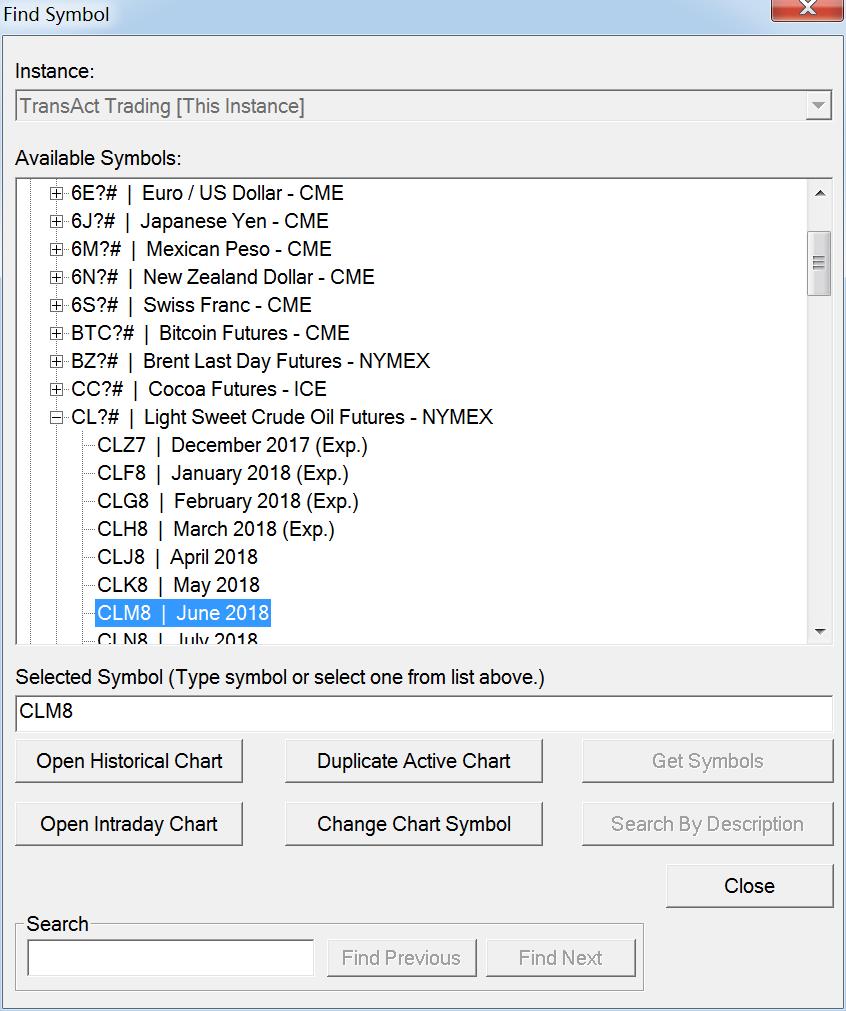Image resolution: width=846 pixels, height=1011 pixels.
Task: Click the Open Historical Chart button
Action: (129, 761)
